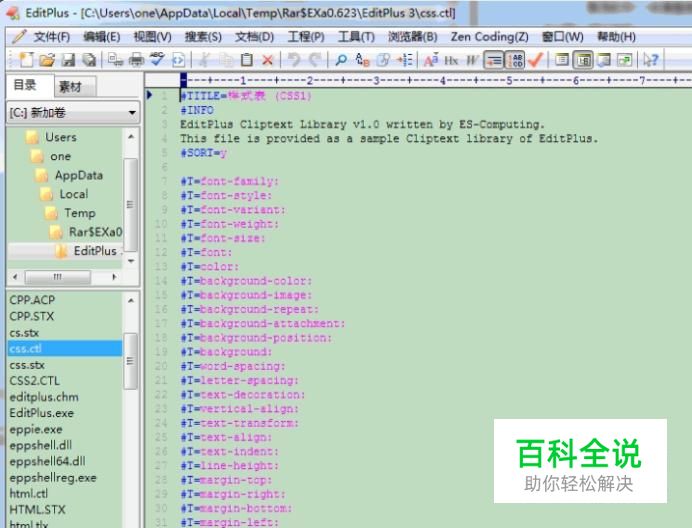Print the document with printer icon
The height and width of the screenshot is (528, 692).
pos(136,60)
